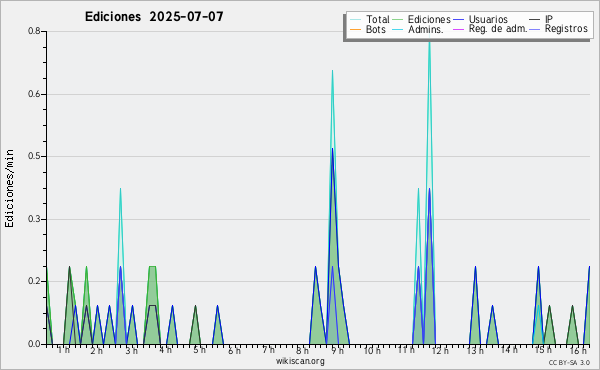Click the '1 h' x-axis label
The height and width of the screenshot is (370, 600).
(x=64, y=350)
